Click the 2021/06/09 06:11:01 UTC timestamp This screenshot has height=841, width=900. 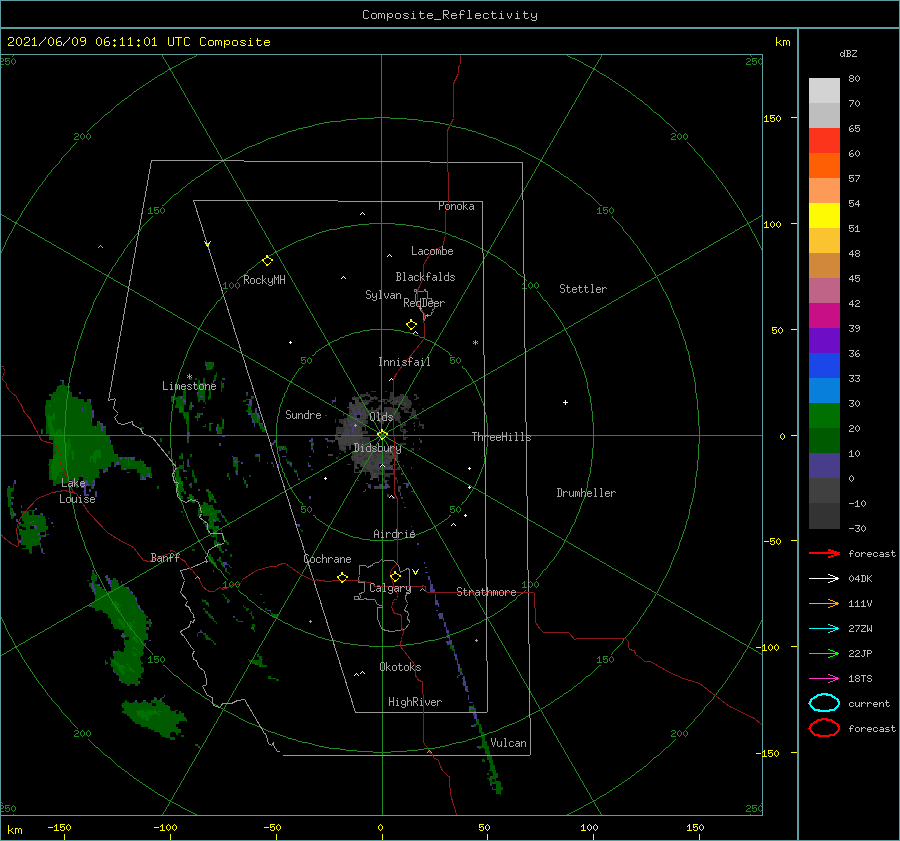(x=98, y=42)
